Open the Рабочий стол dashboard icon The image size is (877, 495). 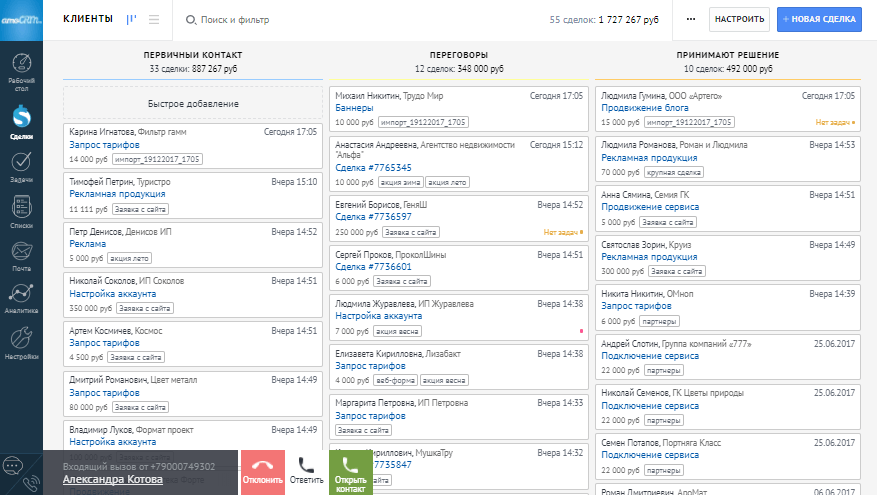[x=21, y=68]
